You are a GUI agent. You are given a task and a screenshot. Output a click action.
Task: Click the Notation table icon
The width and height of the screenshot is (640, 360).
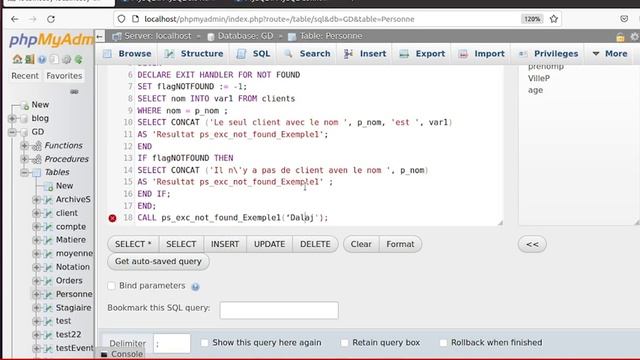click(49, 267)
